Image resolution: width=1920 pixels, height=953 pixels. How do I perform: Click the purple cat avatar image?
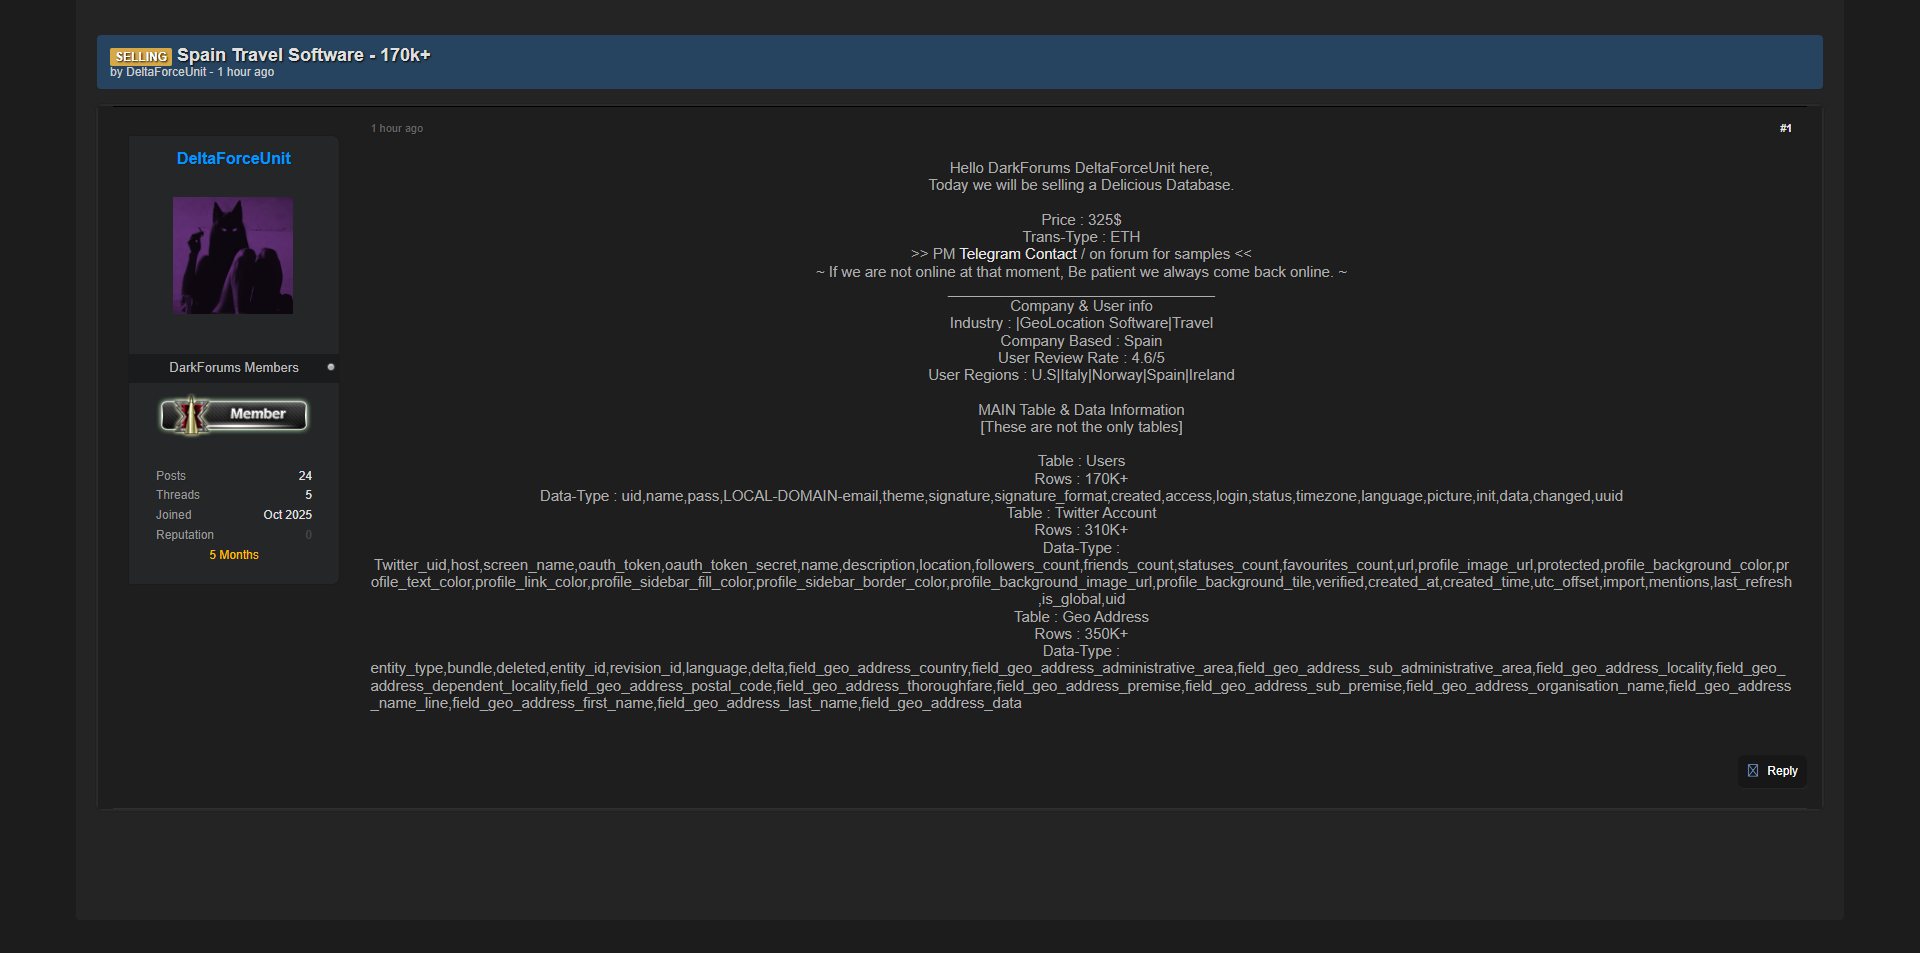coord(233,255)
